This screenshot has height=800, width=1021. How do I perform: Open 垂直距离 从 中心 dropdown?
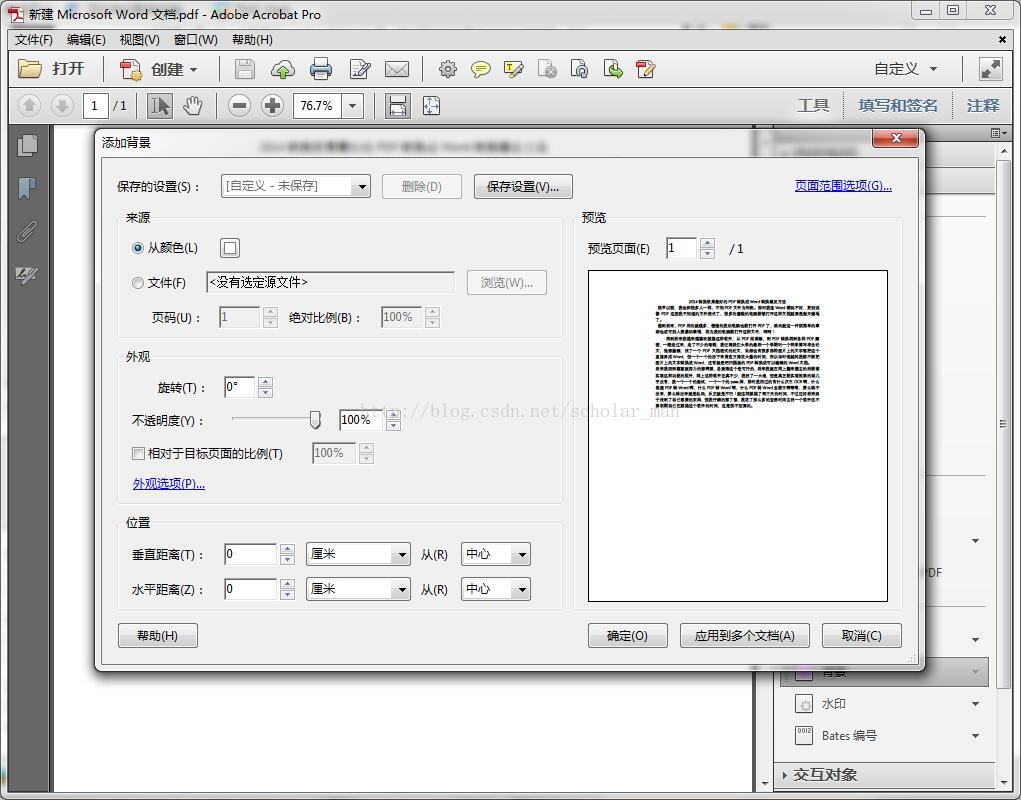pos(496,555)
